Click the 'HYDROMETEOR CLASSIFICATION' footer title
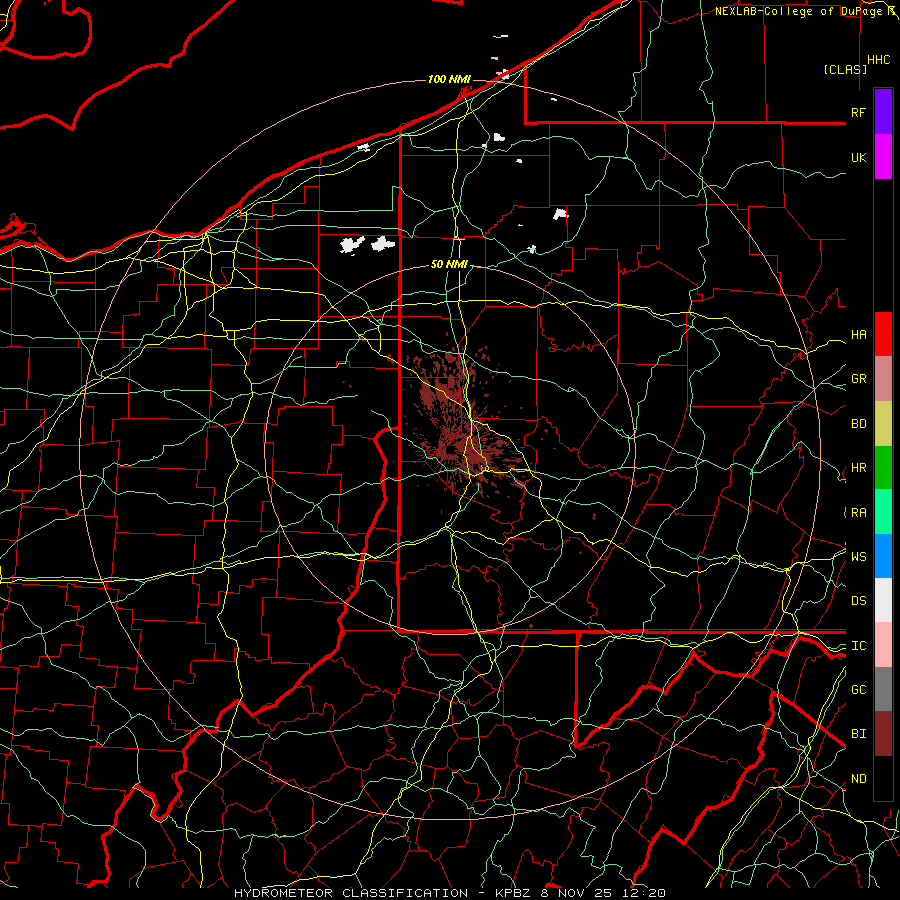This screenshot has width=900, height=900. (351, 893)
